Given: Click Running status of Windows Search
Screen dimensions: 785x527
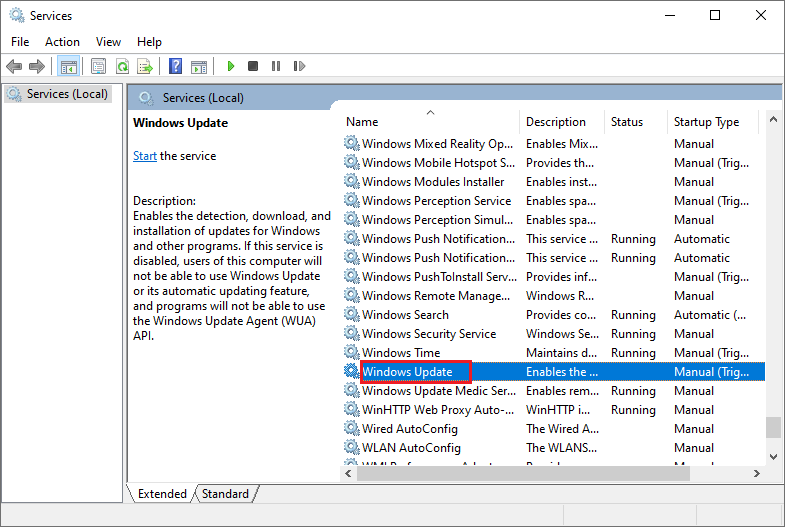Looking at the screenshot, I should [x=633, y=315].
